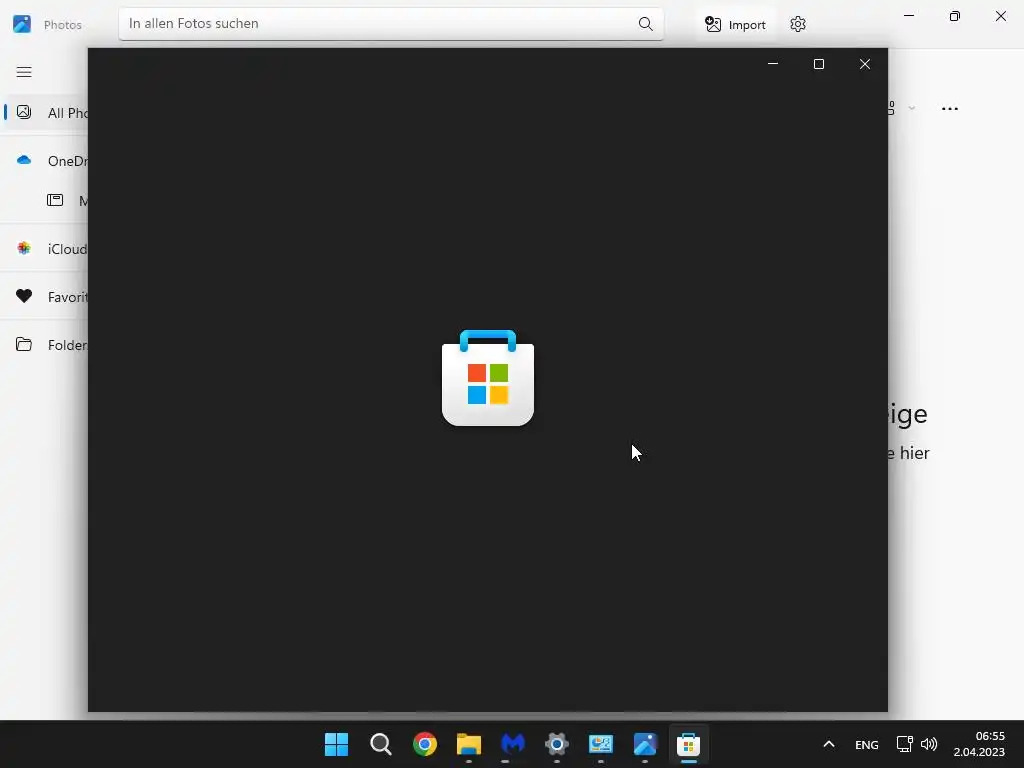Close the Photos window
The width and height of the screenshot is (1024, 768).
point(1000,16)
